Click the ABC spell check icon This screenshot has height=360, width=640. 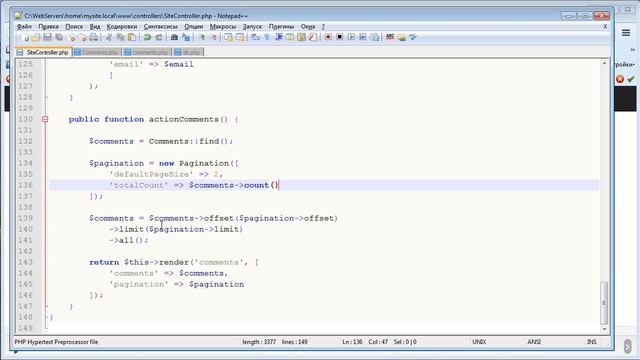click(390, 38)
